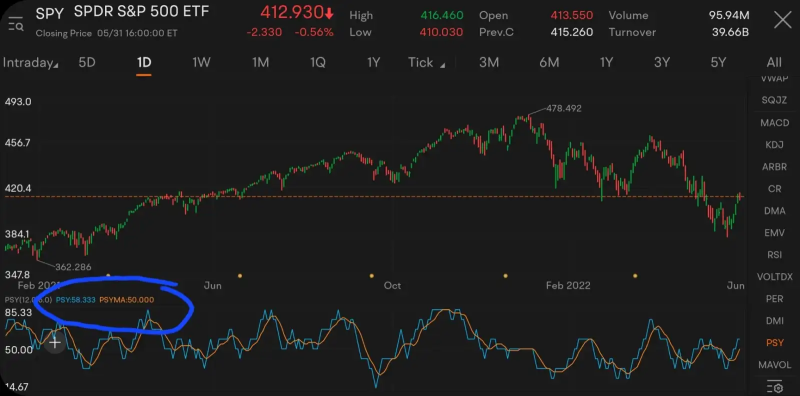Click the Turnover value 39.66B
Screen dimensions: 800x396
[x=731, y=33]
